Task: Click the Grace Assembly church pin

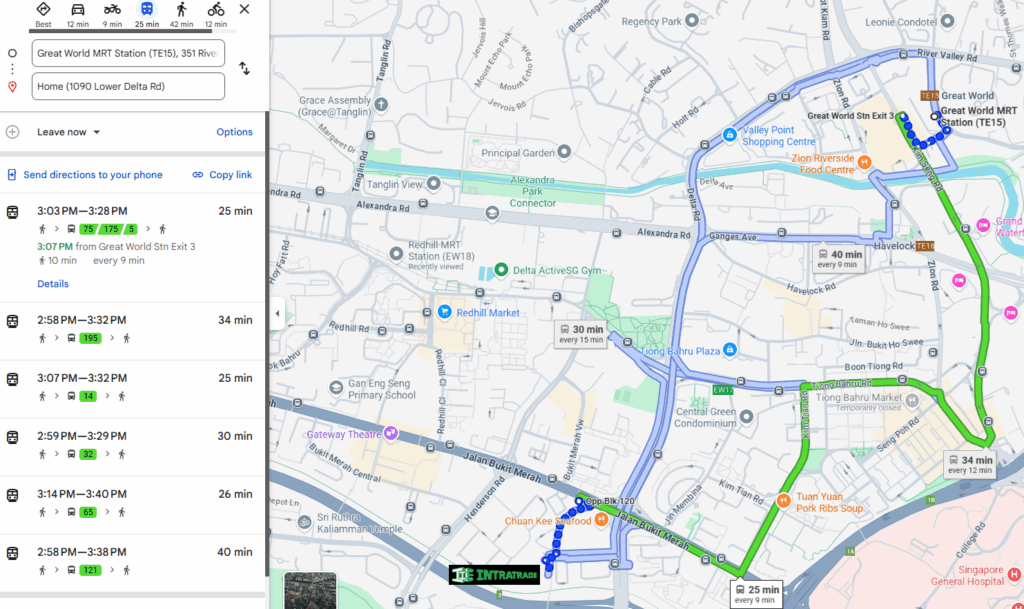Action: pyautogui.click(x=381, y=104)
